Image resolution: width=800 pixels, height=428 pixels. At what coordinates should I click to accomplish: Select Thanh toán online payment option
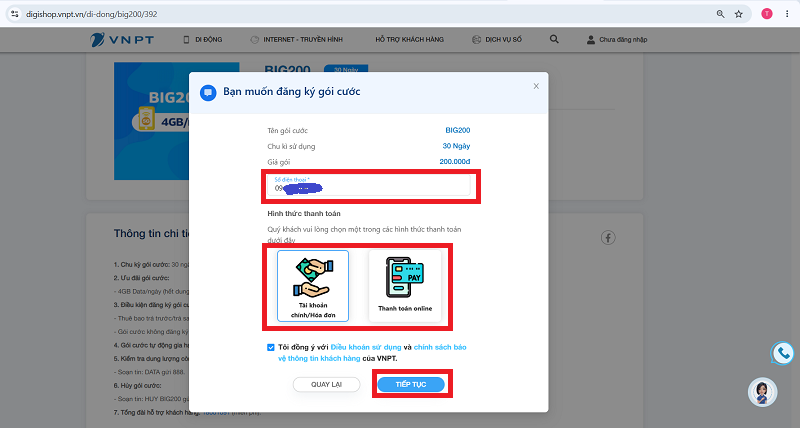click(x=405, y=286)
